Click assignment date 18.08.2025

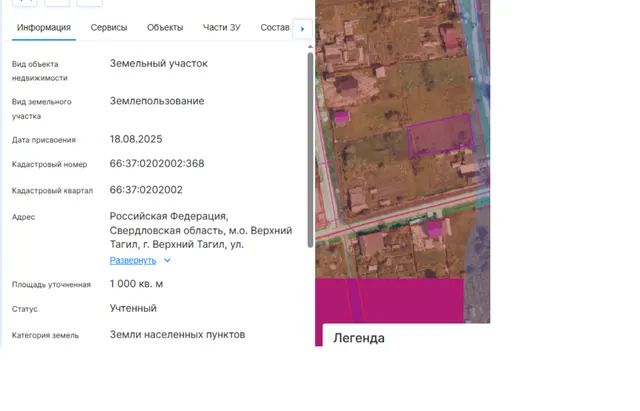click(136, 139)
